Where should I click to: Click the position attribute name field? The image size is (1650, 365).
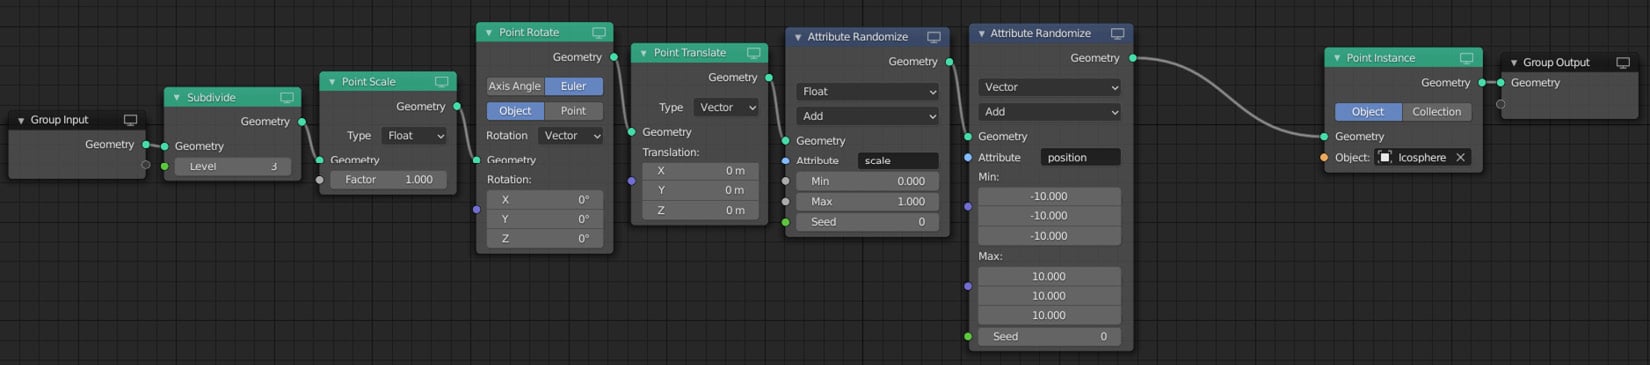[x=1081, y=158]
